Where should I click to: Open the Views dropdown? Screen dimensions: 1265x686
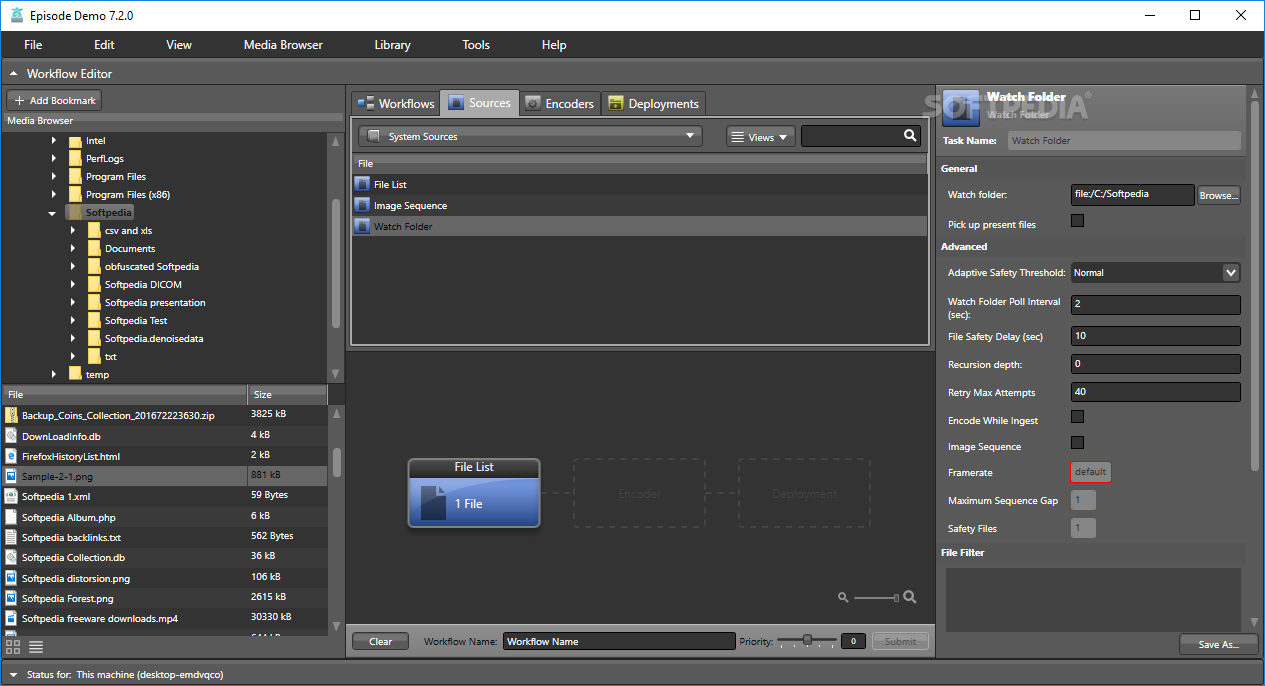[x=761, y=137]
